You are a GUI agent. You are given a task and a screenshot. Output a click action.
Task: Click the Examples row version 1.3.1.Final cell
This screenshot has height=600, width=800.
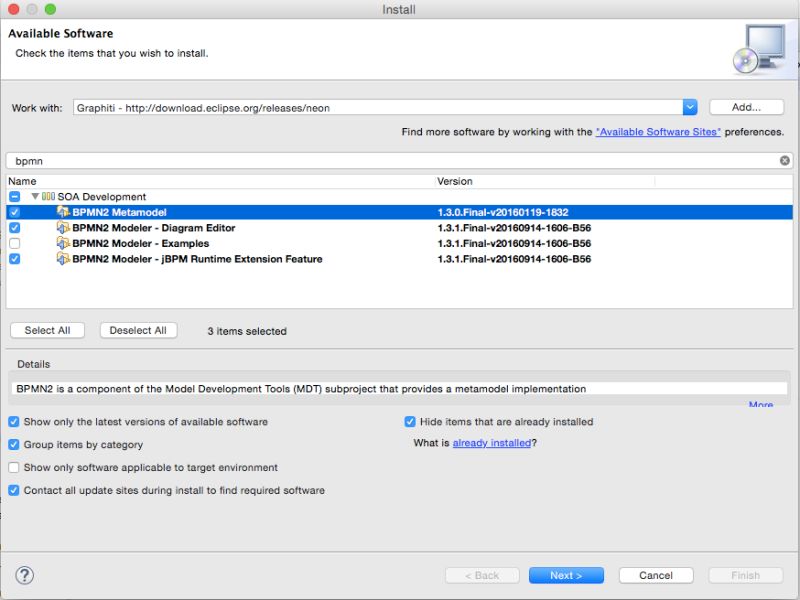[514, 243]
